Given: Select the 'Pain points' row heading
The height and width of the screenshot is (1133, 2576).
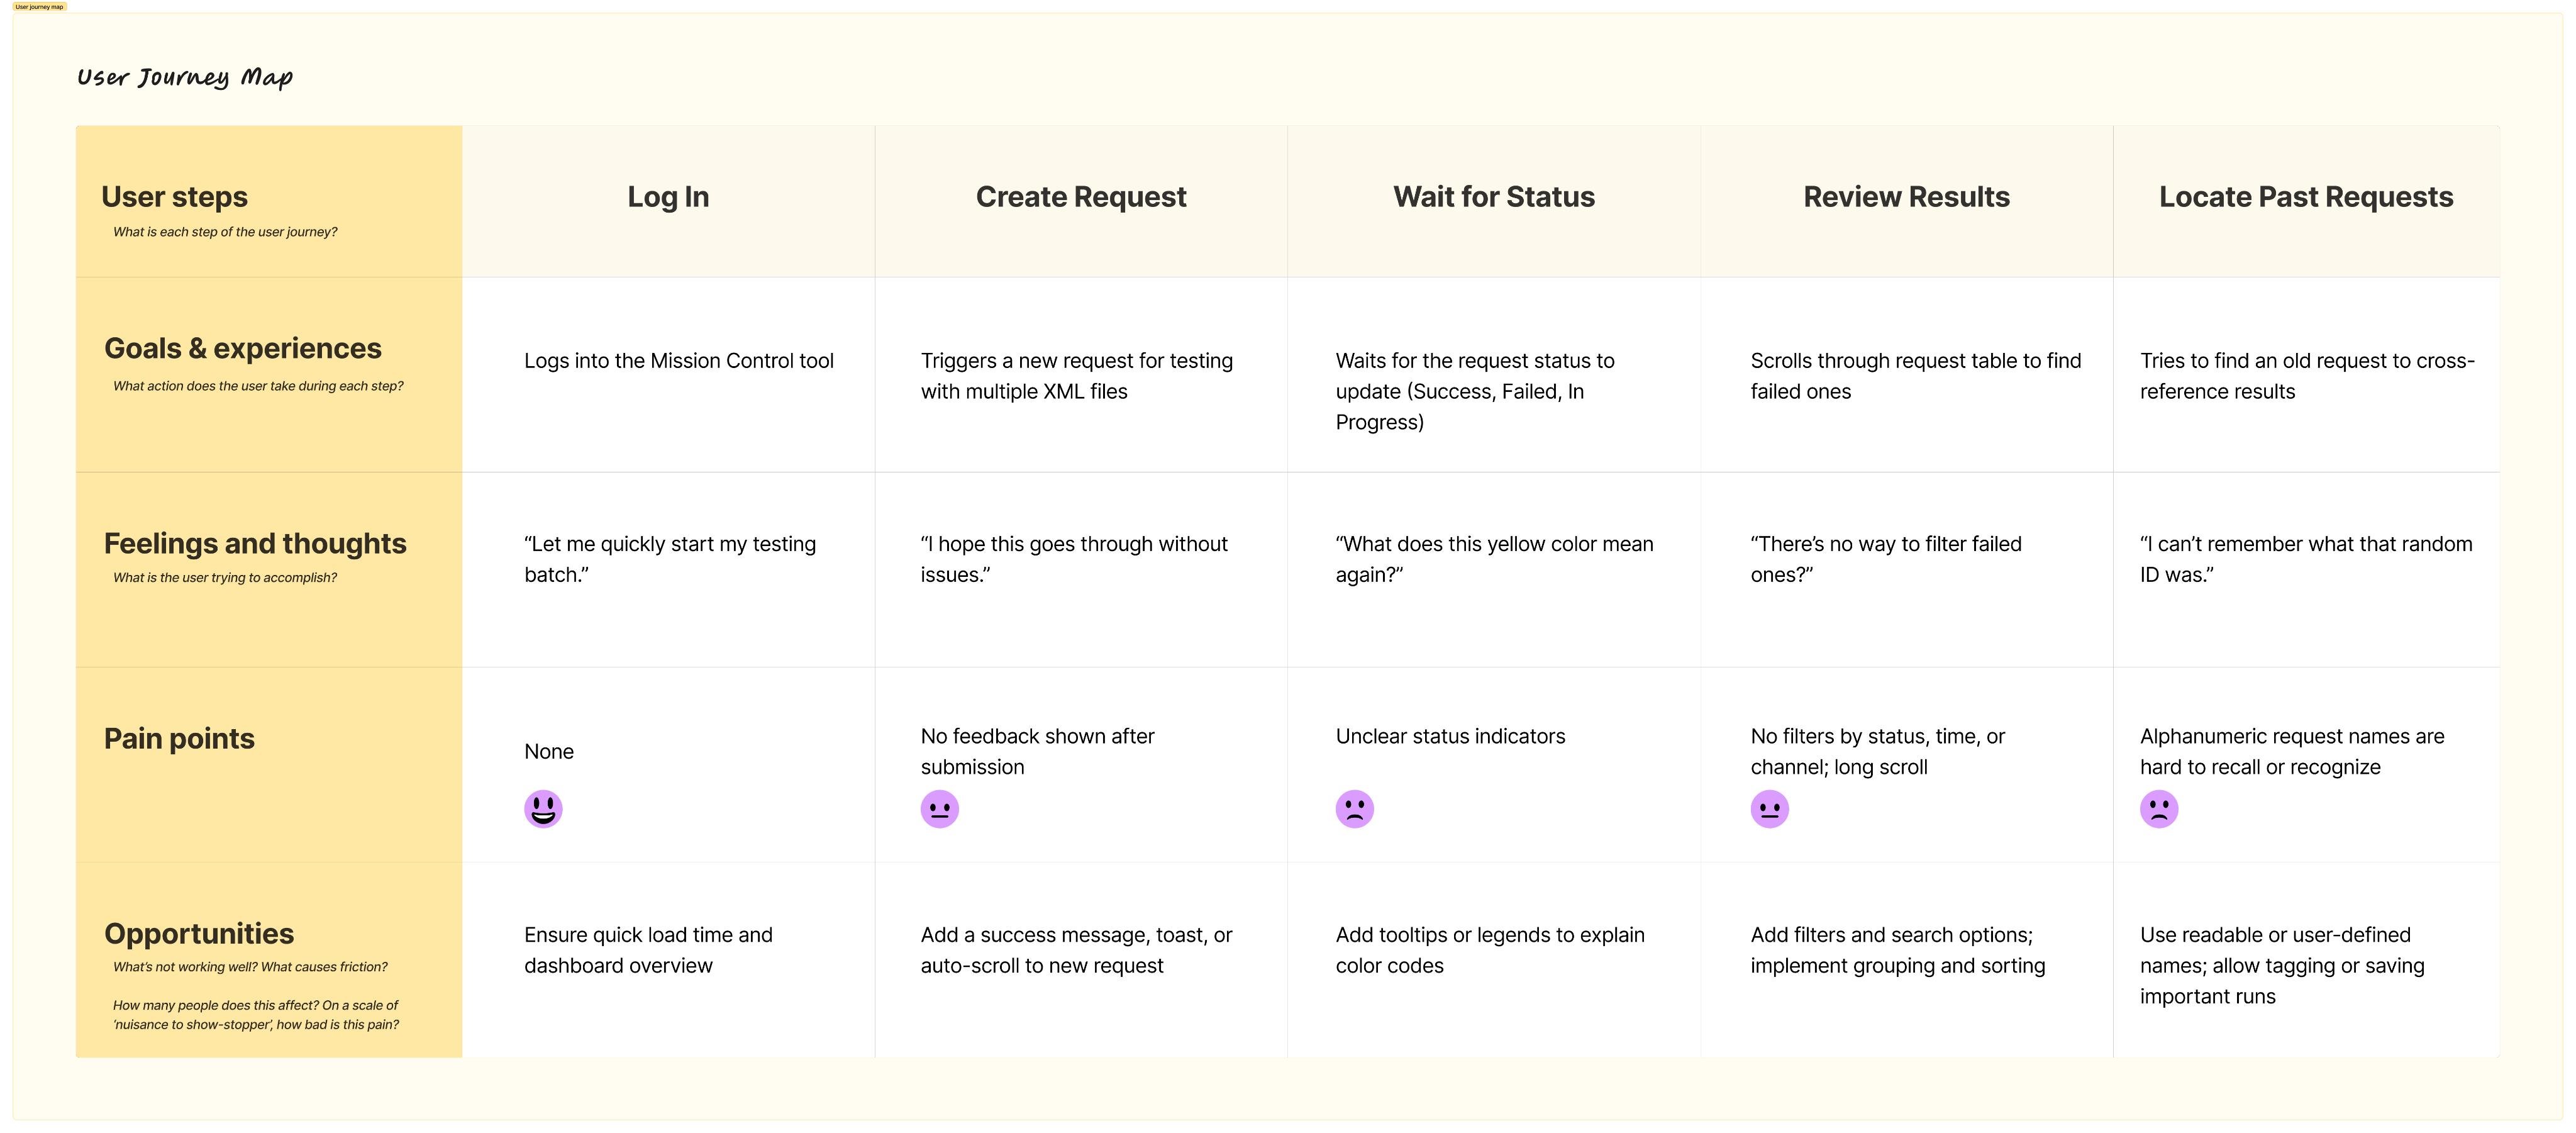Looking at the screenshot, I should click(x=179, y=738).
